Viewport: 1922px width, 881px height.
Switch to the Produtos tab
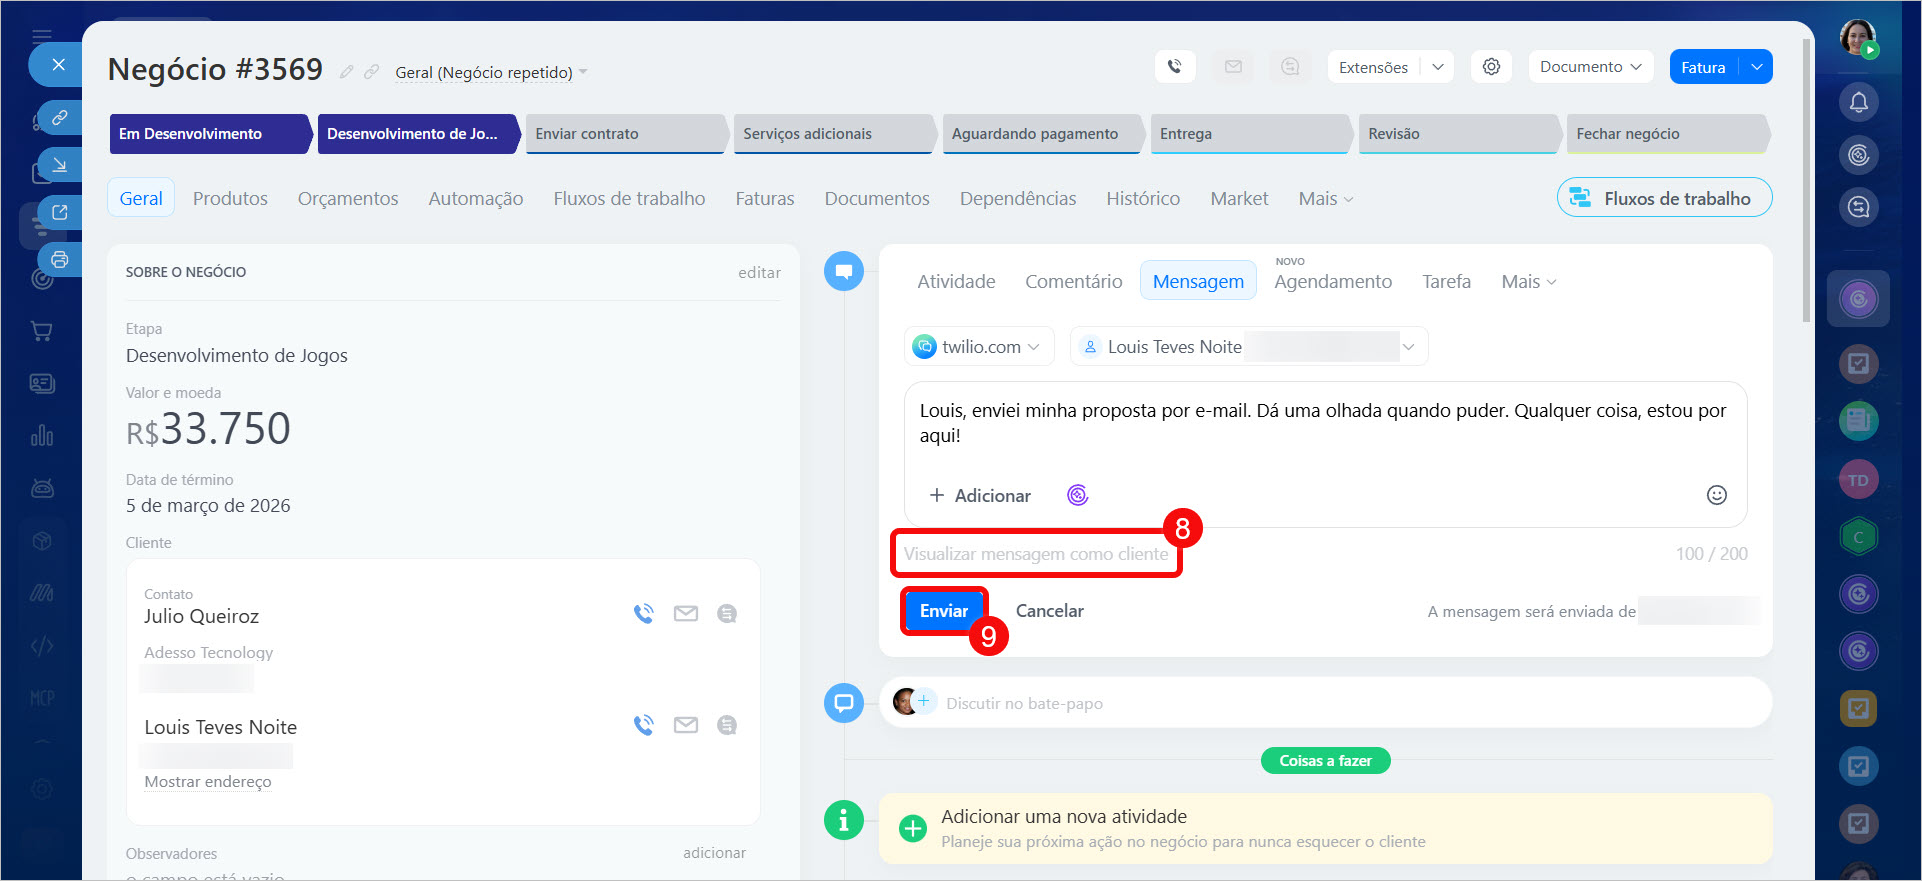click(230, 198)
